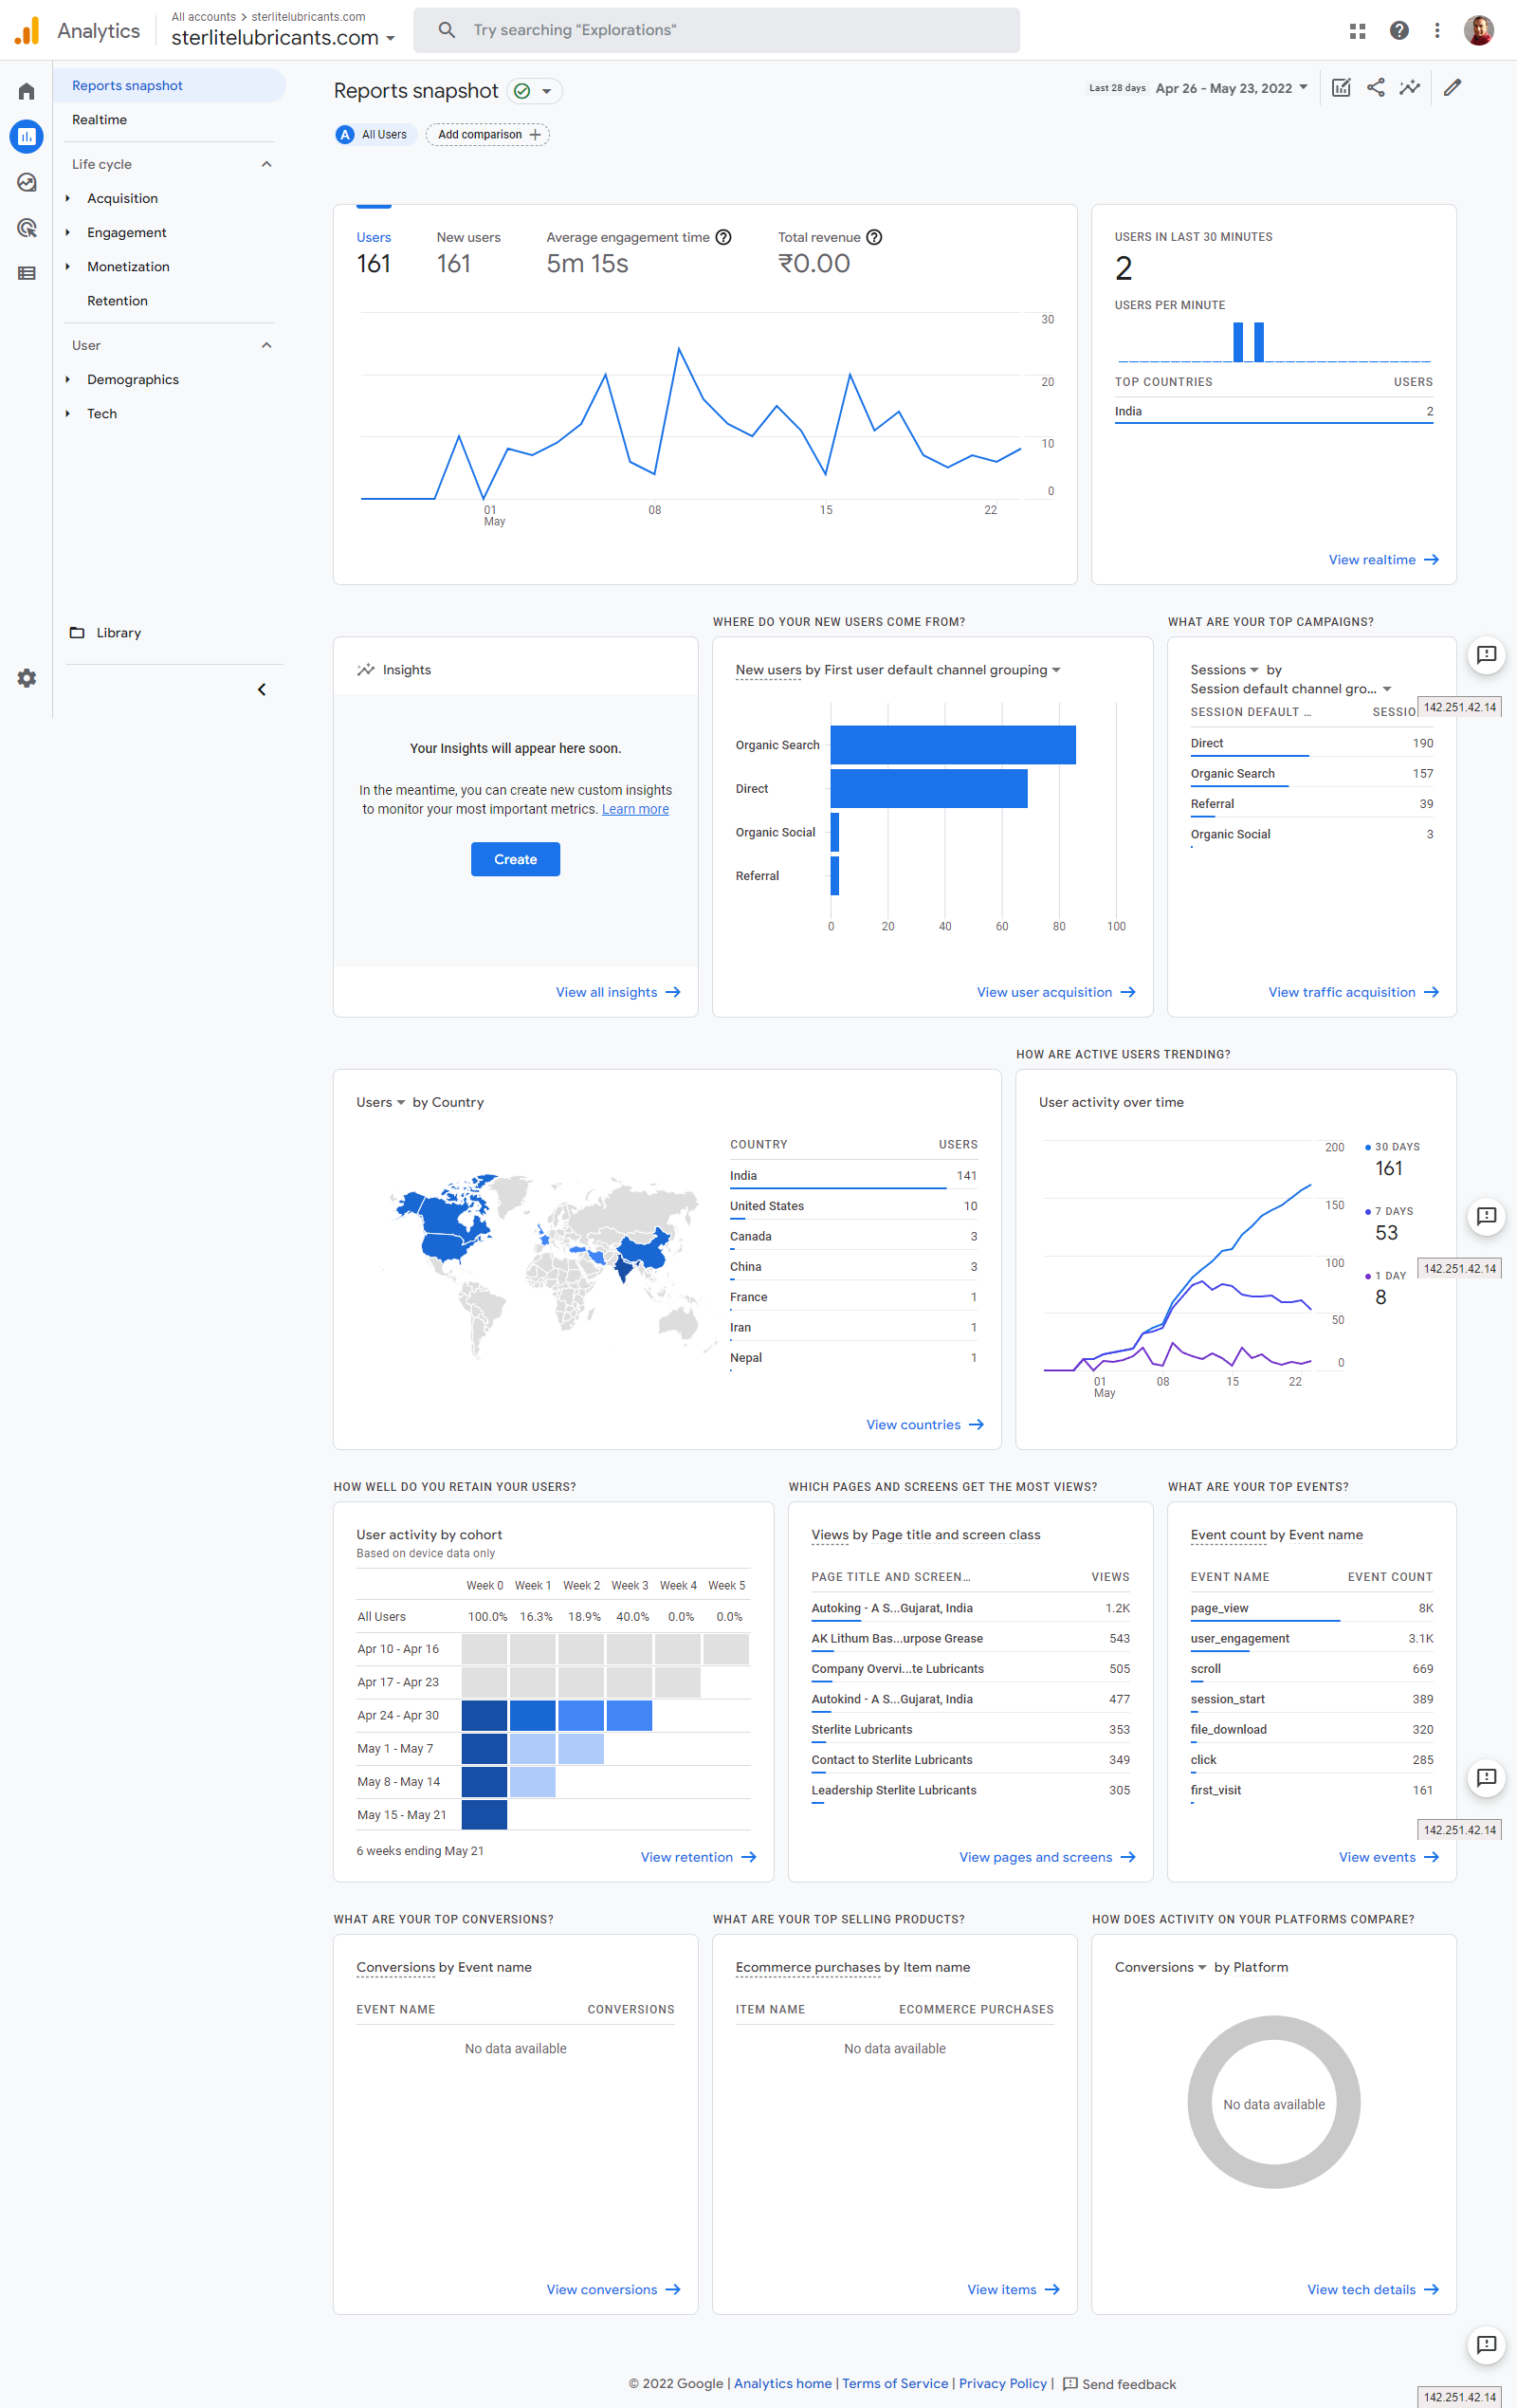
Task: Select the Reports icon in left rail
Action: [26, 136]
